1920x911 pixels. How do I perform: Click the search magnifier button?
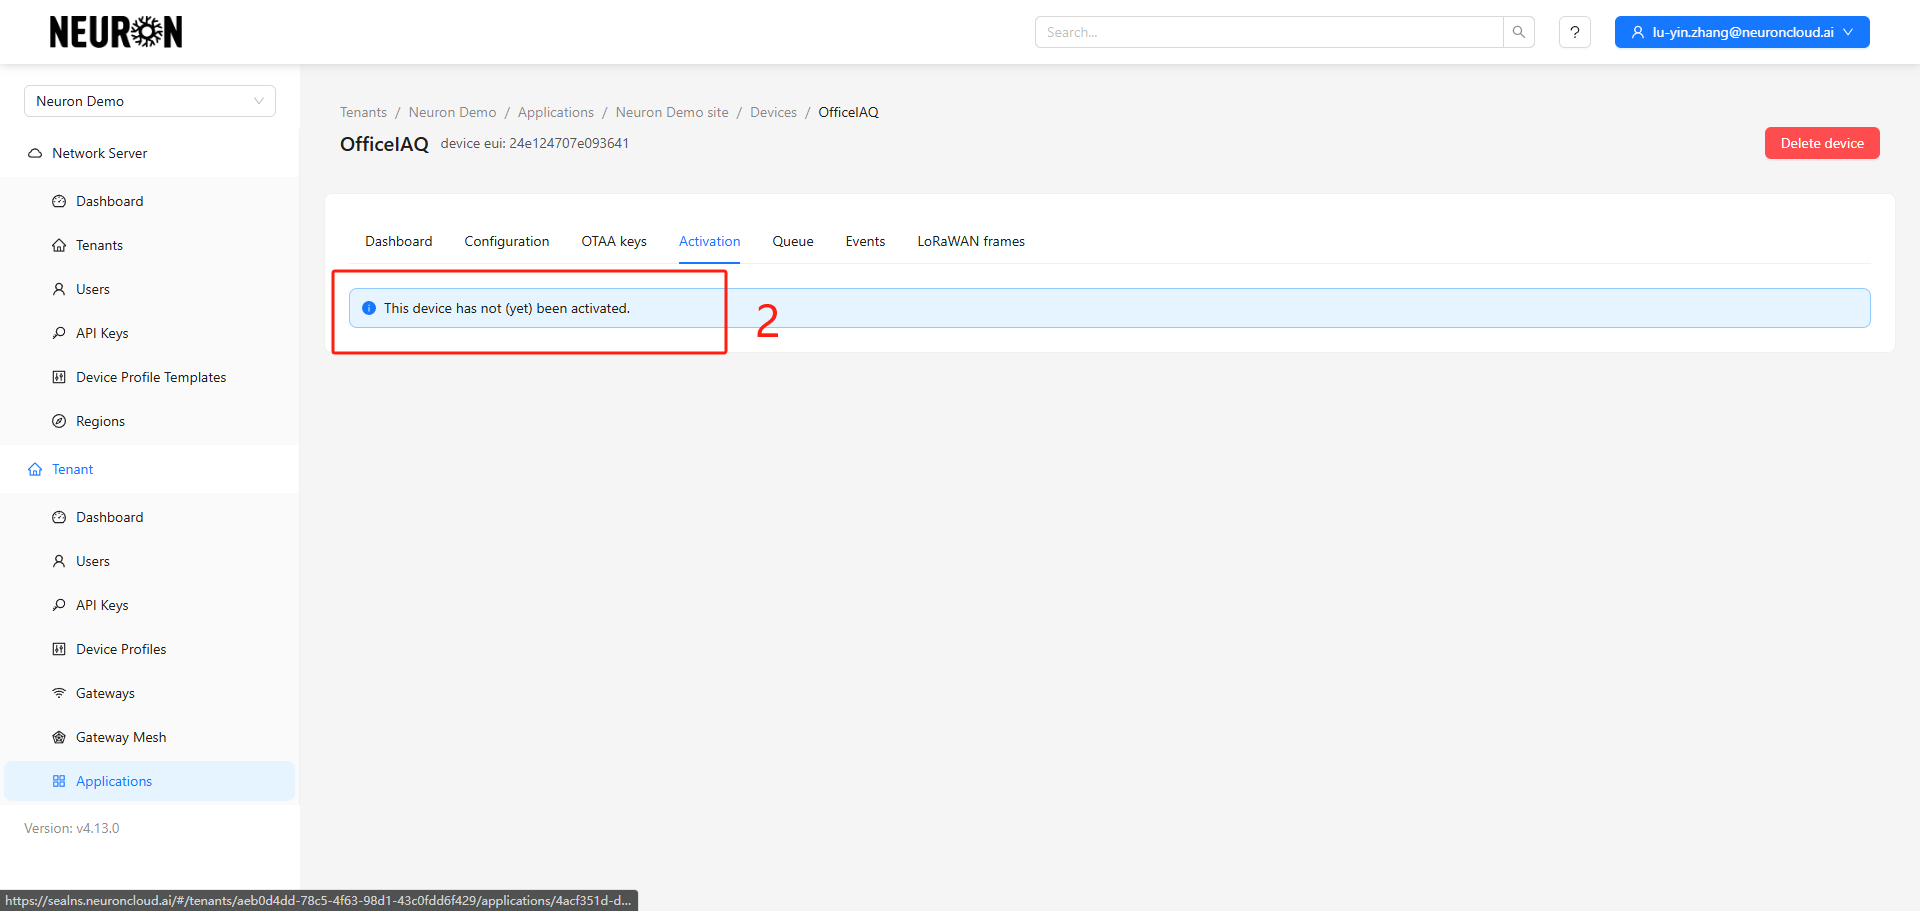coord(1519,32)
